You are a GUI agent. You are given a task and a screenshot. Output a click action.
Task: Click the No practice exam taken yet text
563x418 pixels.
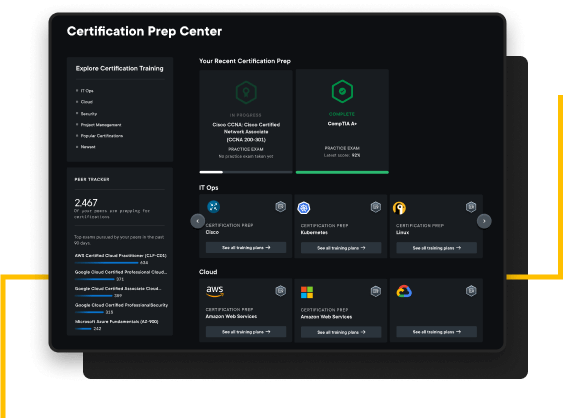246,157
